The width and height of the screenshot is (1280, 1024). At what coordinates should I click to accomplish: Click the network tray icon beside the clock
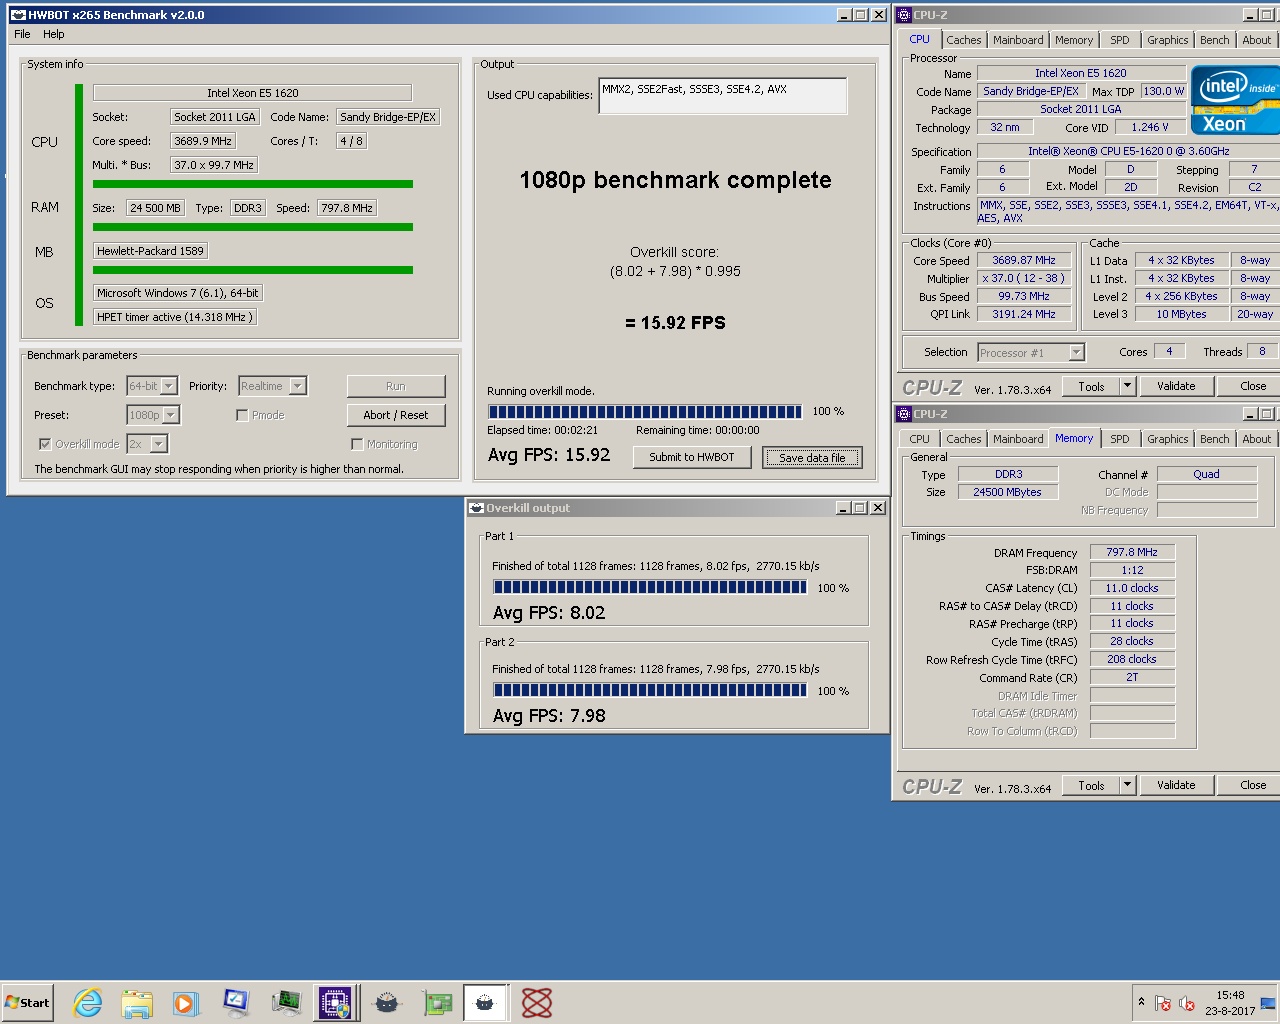(x=1268, y=1003)
